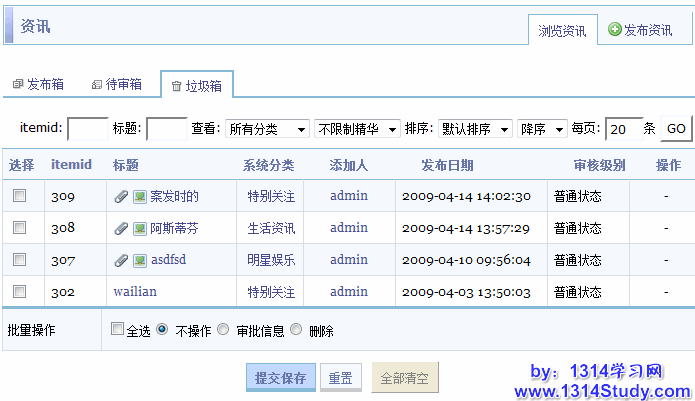
Task: Click the itemid input field
Action: (87, 129)
